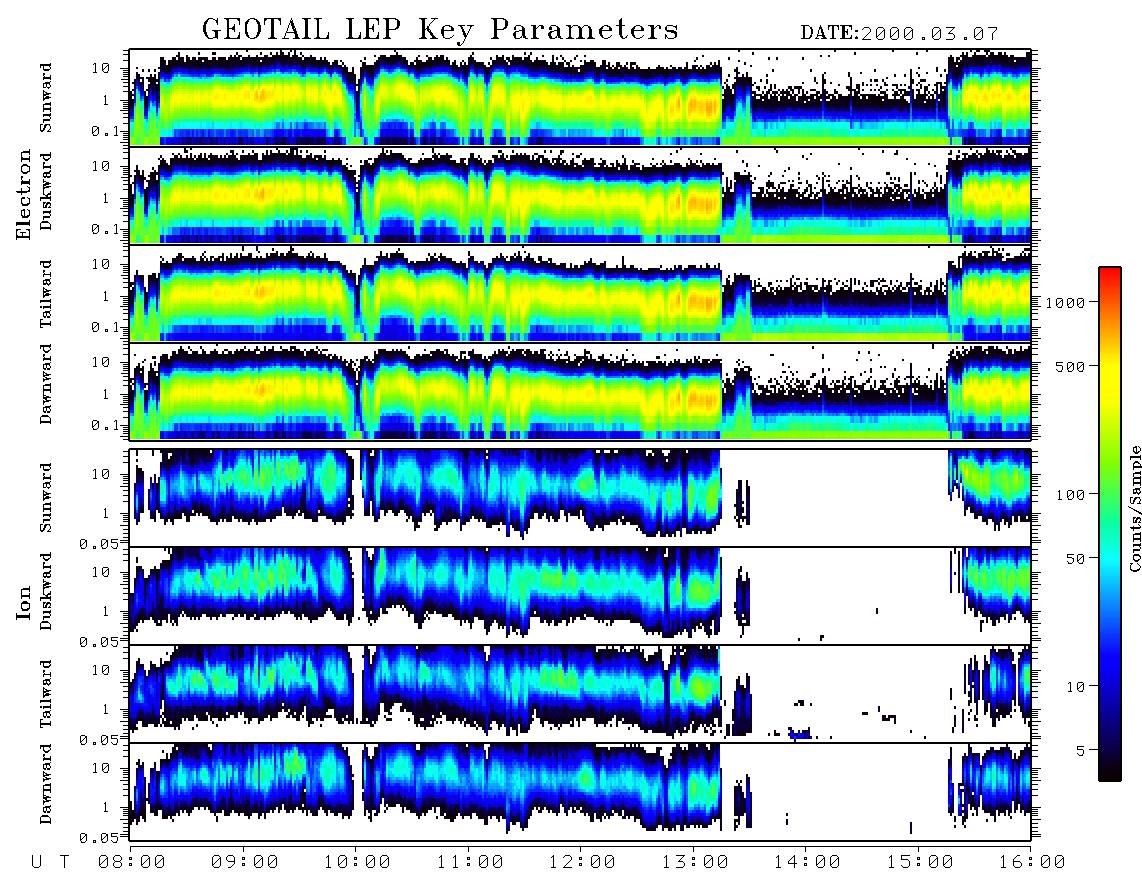1142x880 pixels.
Task: Click the 12:00 time tick label
Action: point(582,863)
